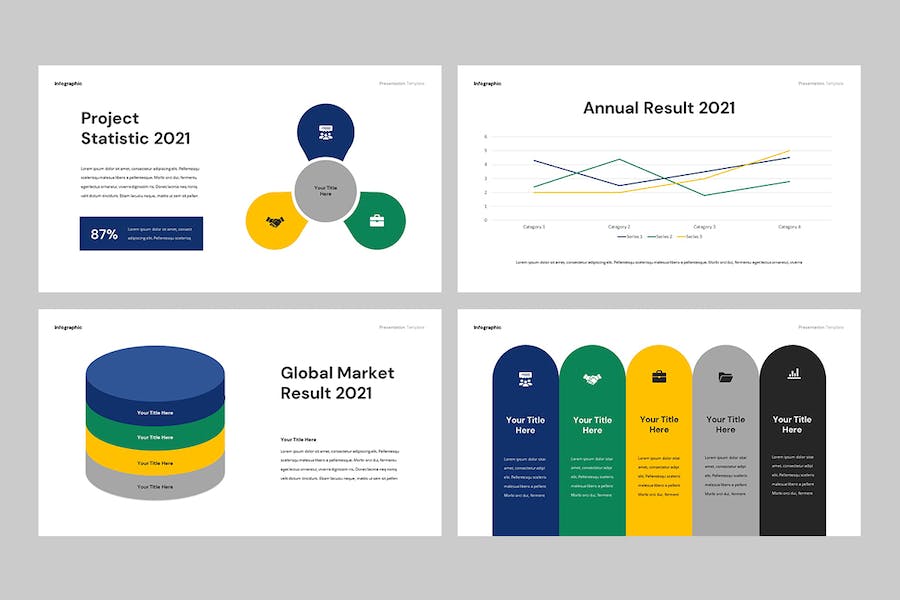Click the Series 3 legend entry

coord(689,237)
